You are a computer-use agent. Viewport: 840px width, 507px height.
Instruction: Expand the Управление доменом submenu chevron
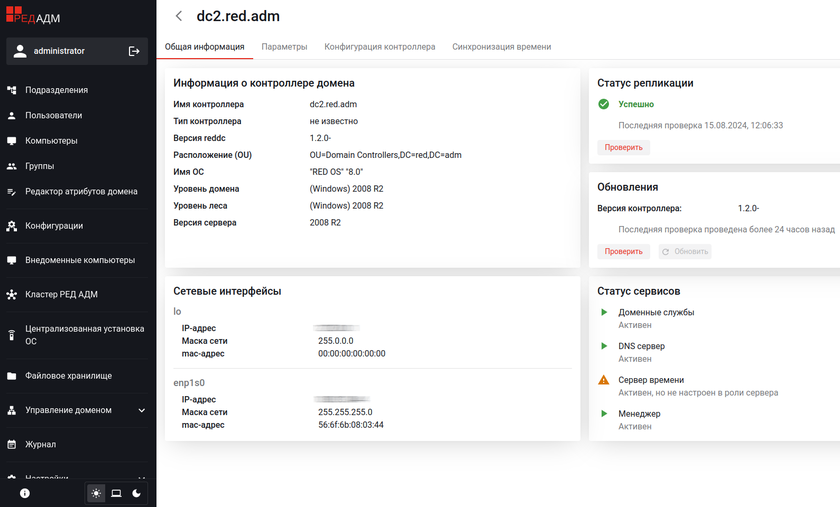click(142, 410)
